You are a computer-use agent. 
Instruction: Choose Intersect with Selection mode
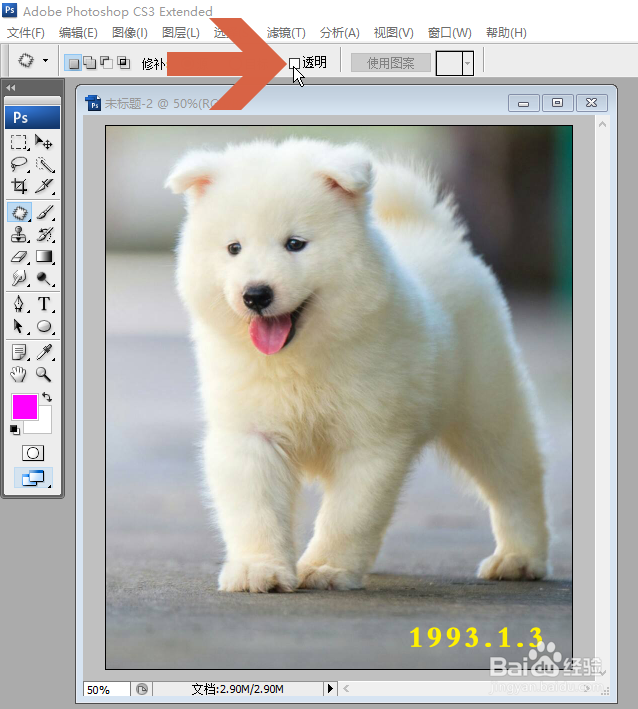(x=123, y=63)
